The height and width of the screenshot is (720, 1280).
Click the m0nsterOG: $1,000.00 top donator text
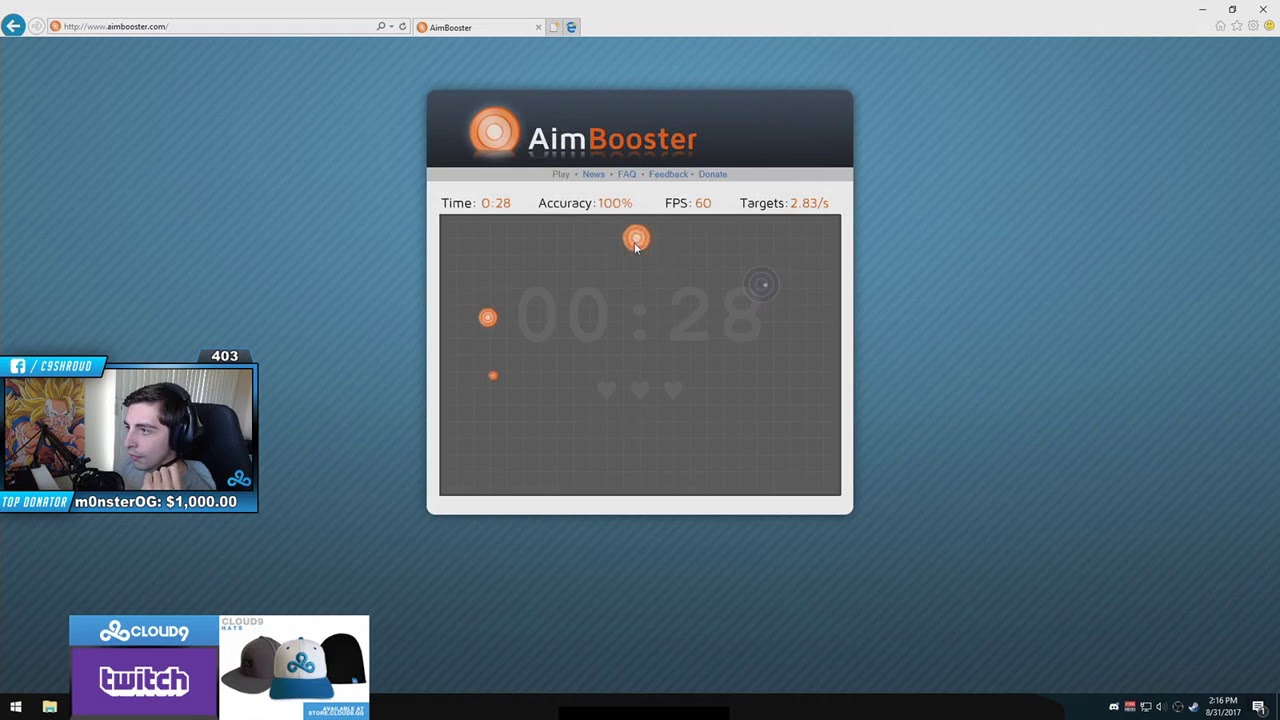click(x=156, y=502)
